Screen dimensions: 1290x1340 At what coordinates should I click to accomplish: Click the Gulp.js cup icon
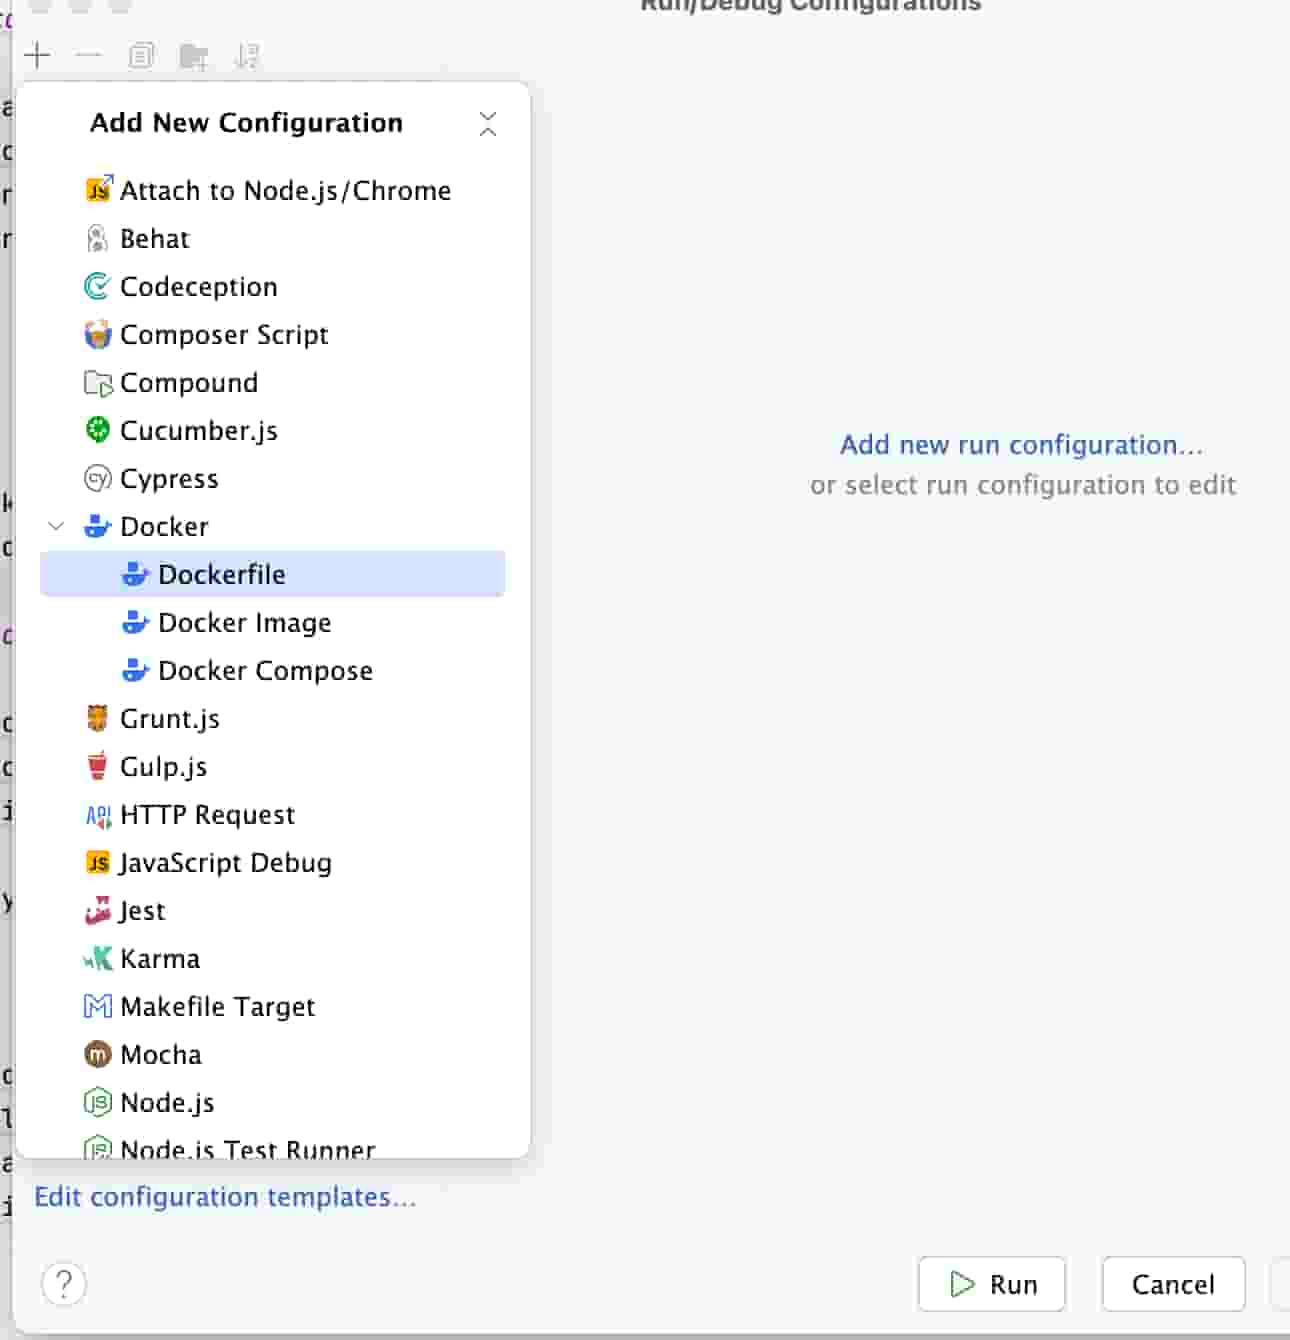(x=97, y=766)
